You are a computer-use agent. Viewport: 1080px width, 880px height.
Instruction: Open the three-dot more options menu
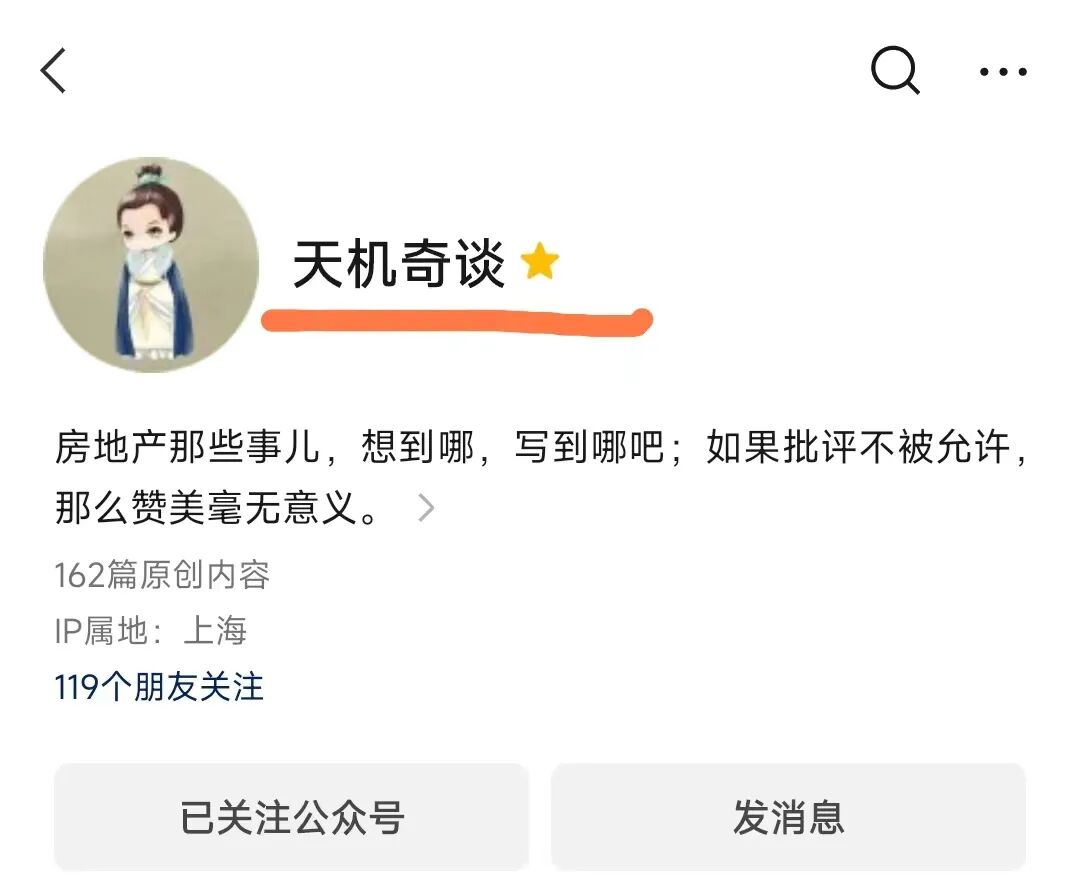(1003, 71)
